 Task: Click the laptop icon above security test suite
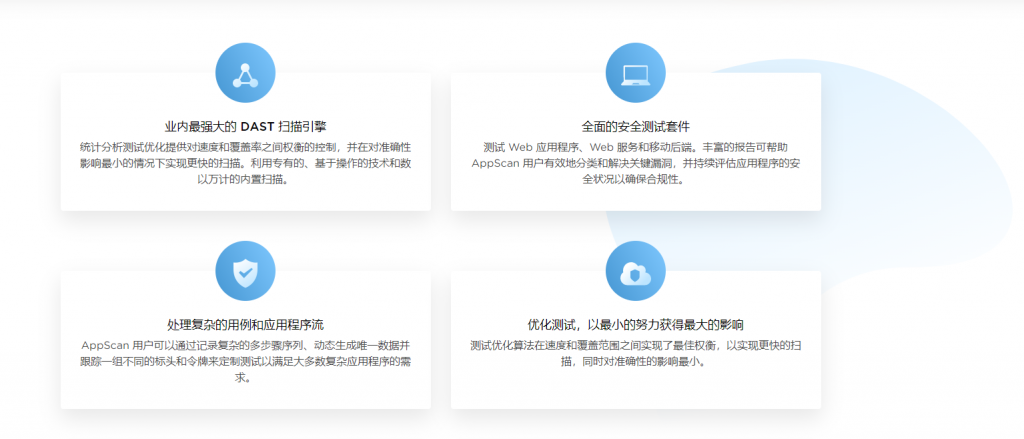tap(635, 73)
